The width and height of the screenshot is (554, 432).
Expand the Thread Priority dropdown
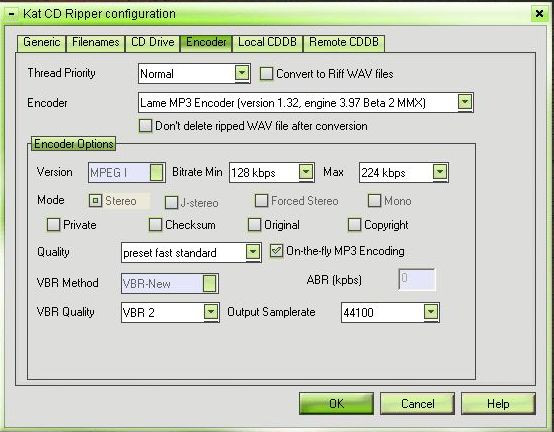pyautogui.click(x=194, y=73)
